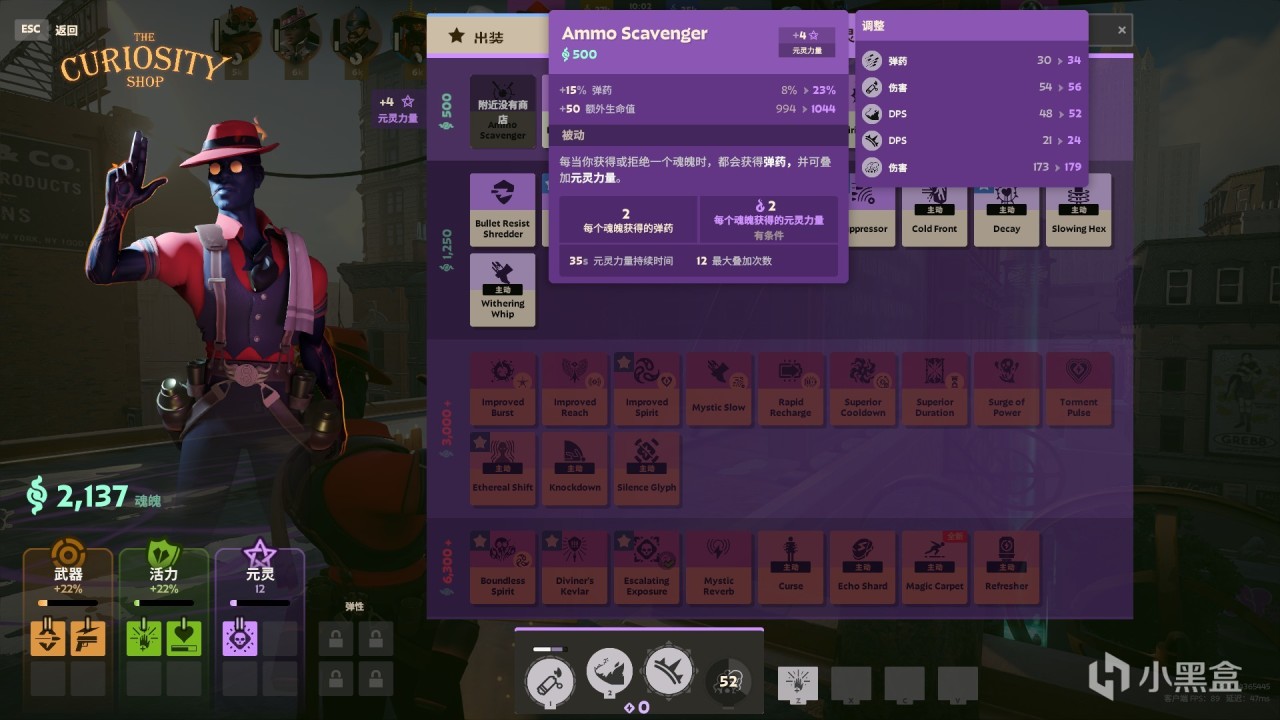Select the Bullet Resist Shredder item
The width and height of the screenshot is (1280, 720).
pyautogui.click(x=503, y=210)
